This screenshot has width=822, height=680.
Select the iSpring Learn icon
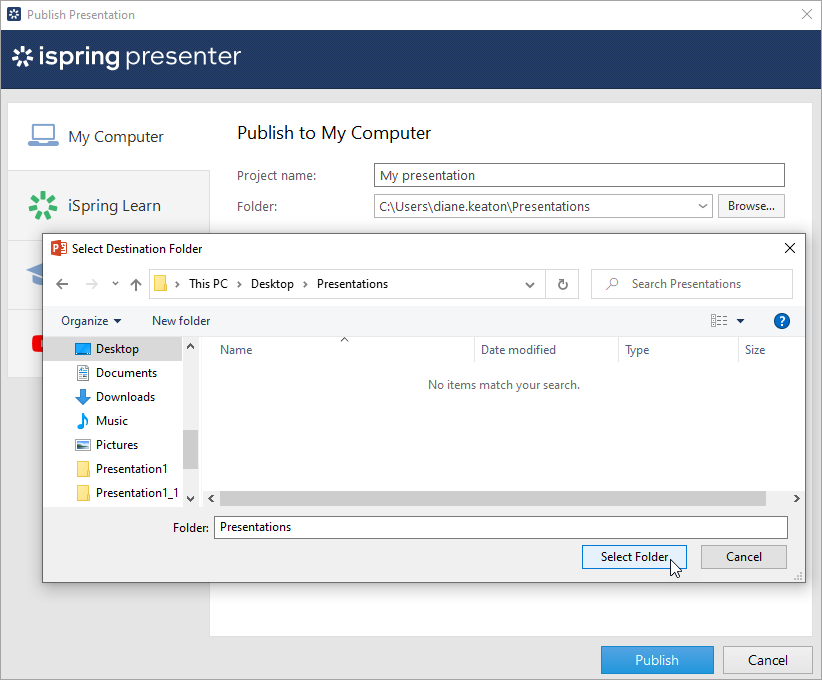tap(43, 205)
